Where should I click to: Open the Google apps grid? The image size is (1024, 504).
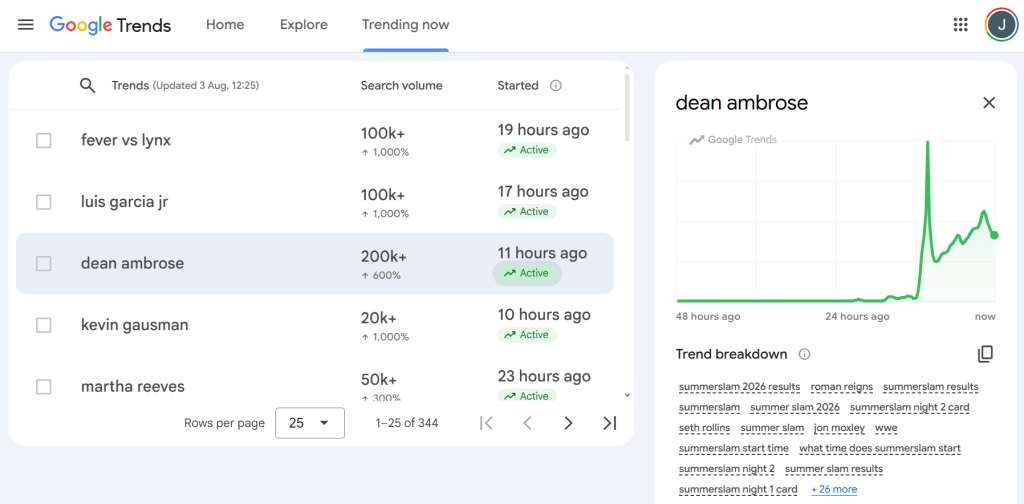tap(960, 25)
